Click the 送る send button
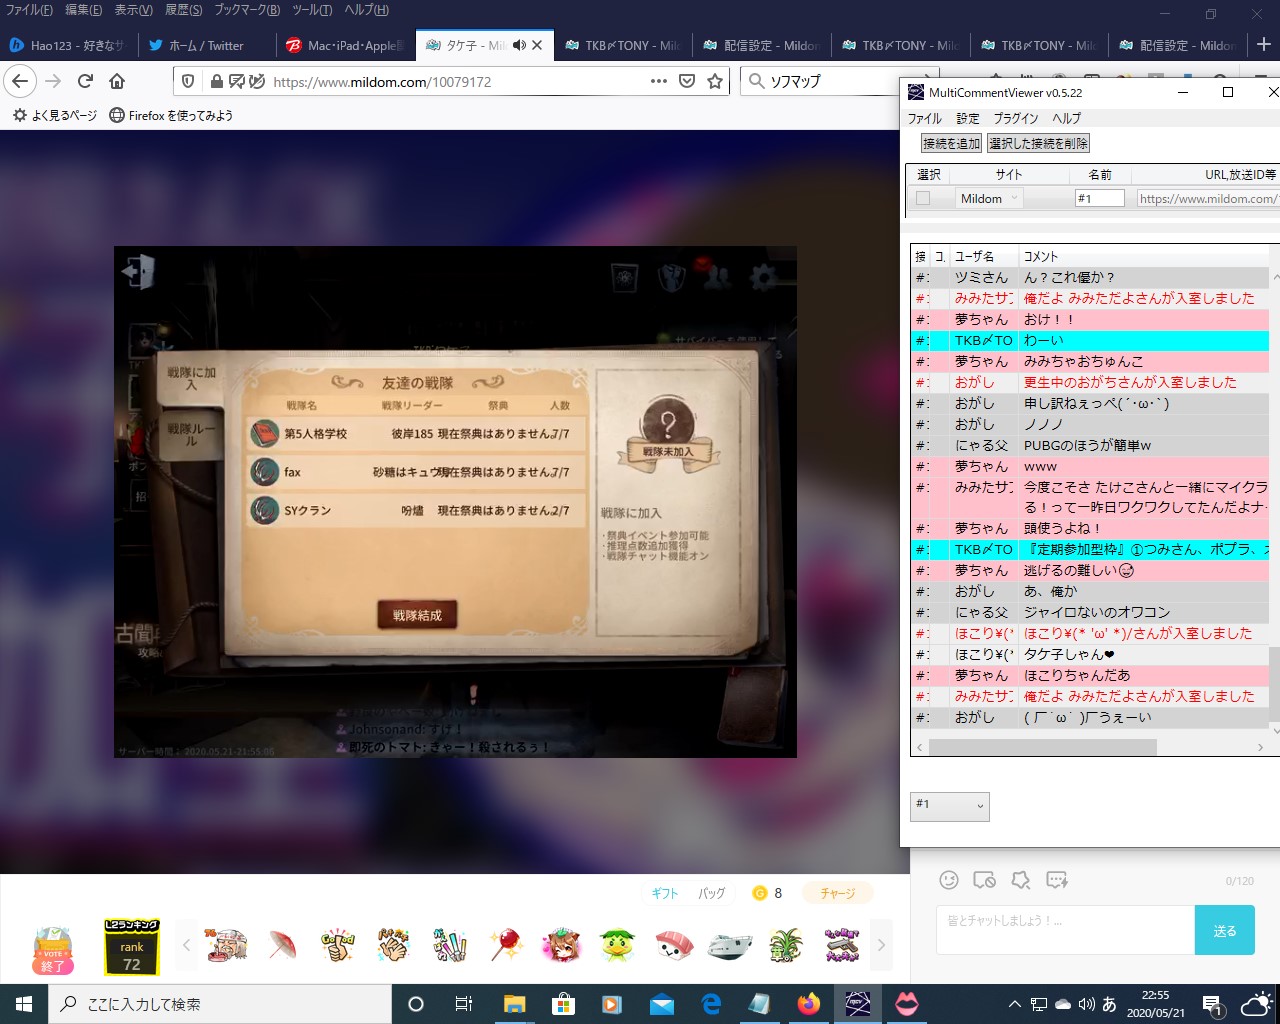The height and width of the screenshot is (1024, 1280). coord(1225,930)
